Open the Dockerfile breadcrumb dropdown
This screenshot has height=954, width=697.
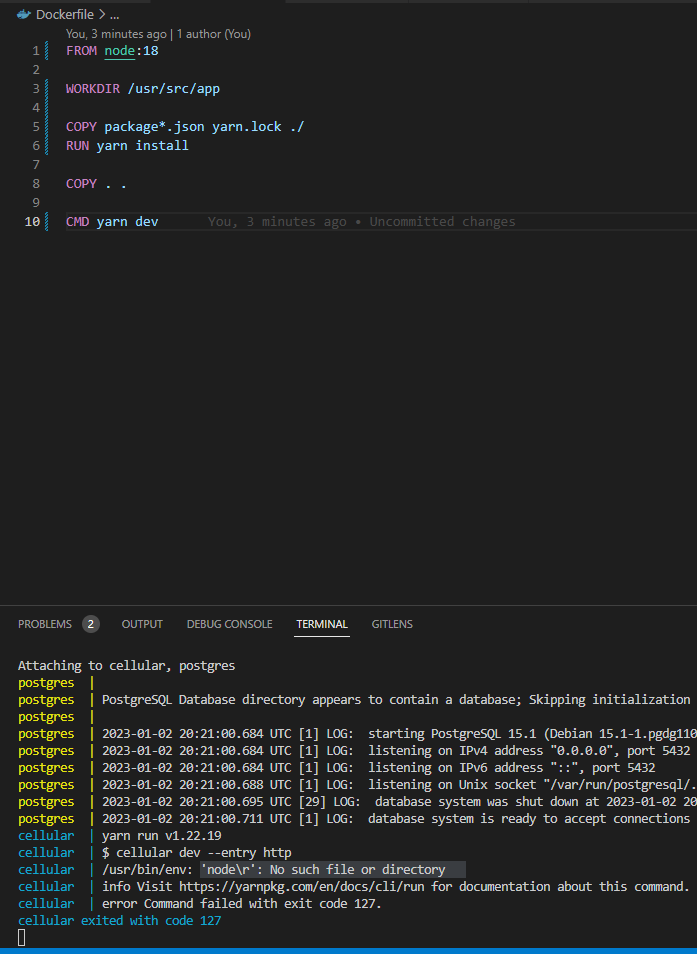pos(66,14)
